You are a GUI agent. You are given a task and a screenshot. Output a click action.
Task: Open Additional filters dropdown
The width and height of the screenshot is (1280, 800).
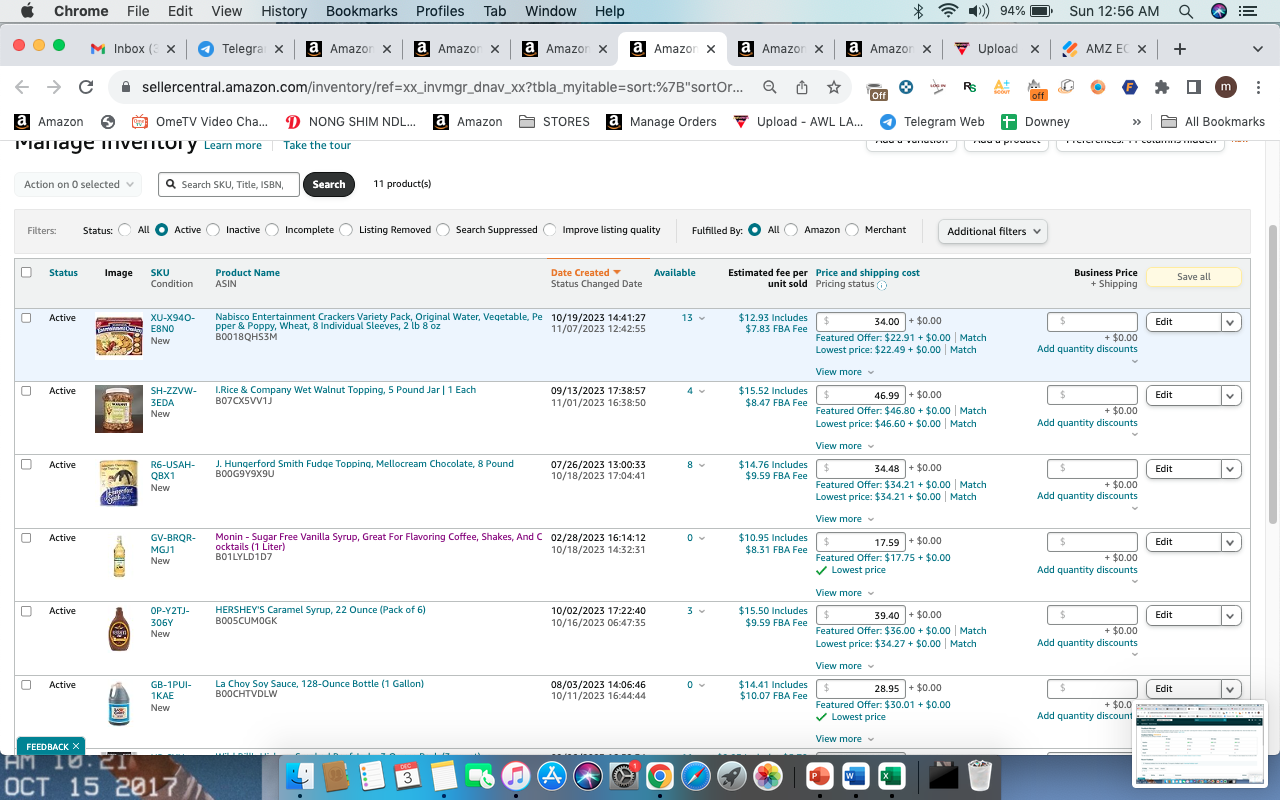click(x=993, y=231)
